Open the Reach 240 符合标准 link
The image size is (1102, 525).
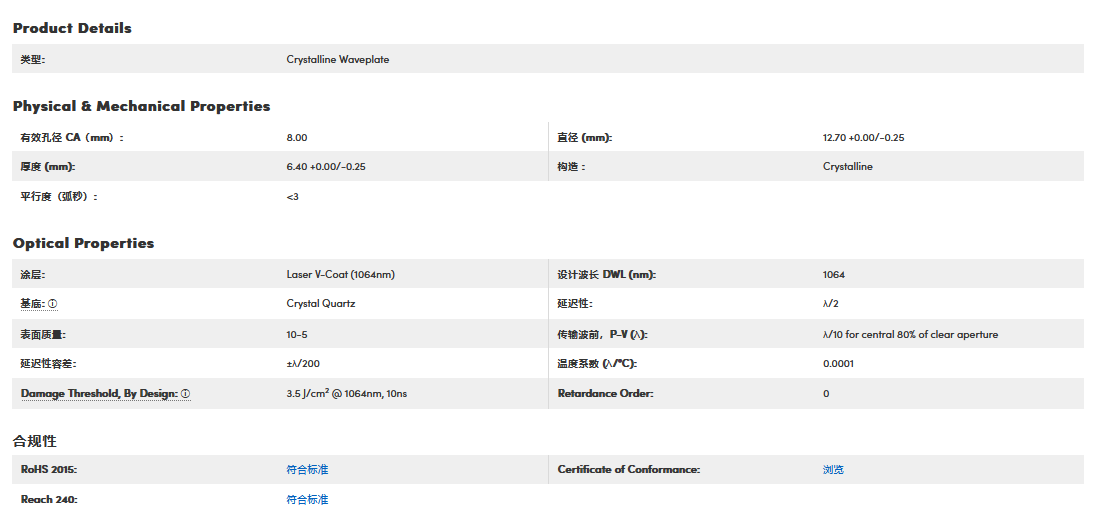307,500
